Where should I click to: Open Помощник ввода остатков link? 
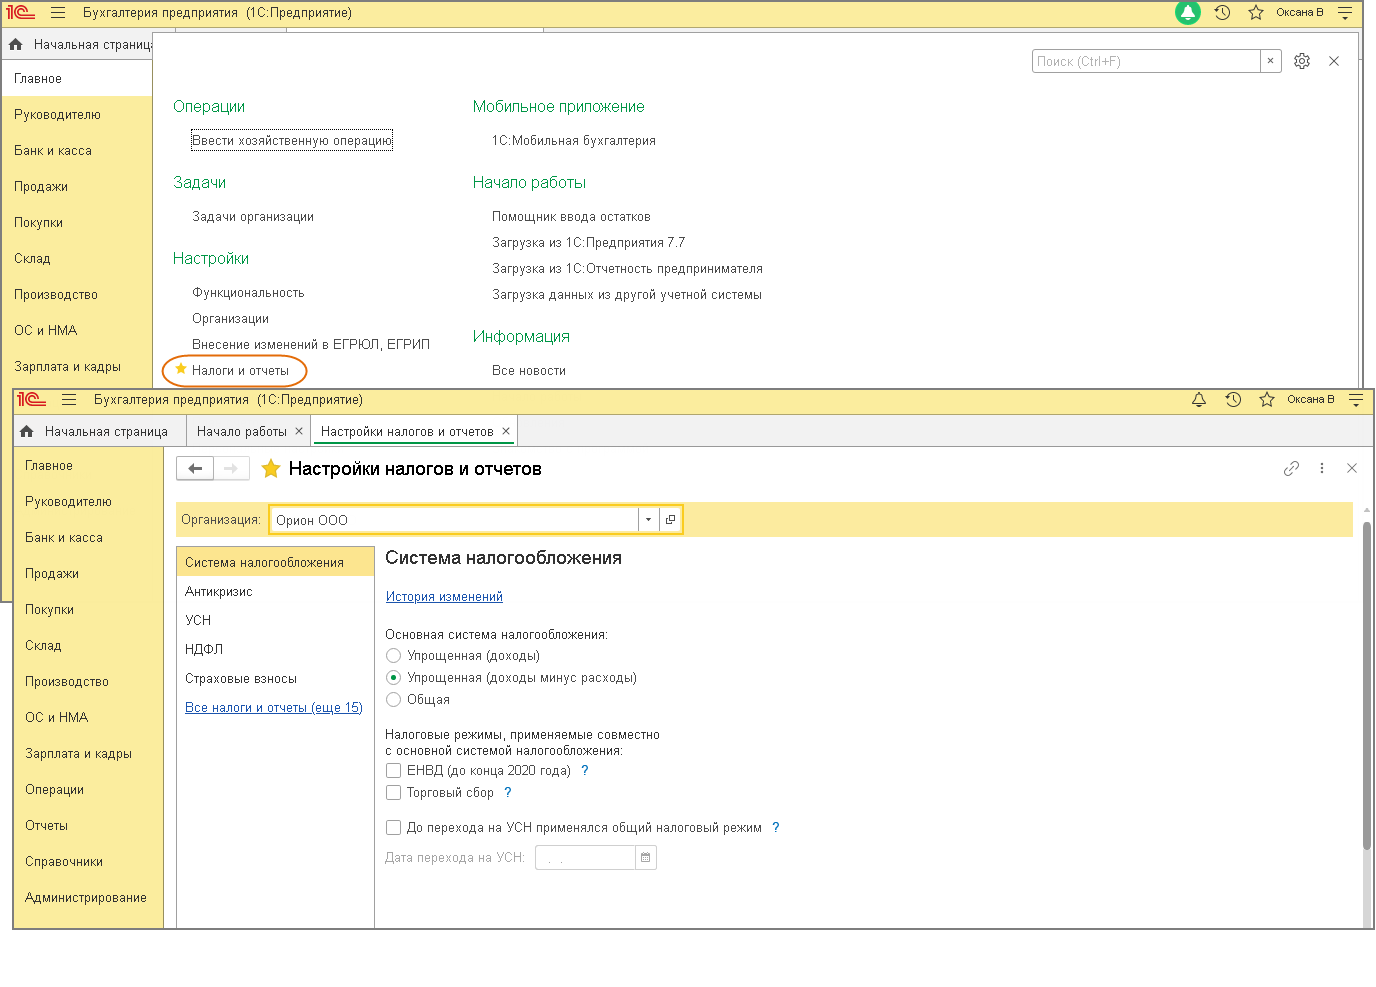click(x=571, y=217)
